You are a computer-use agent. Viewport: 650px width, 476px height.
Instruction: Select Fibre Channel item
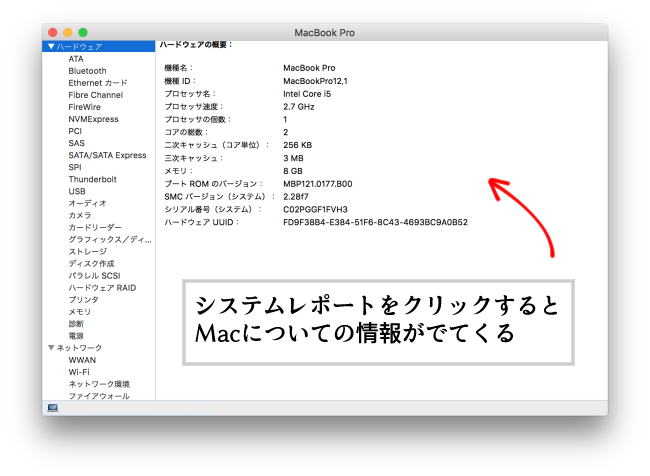[96, 95]
